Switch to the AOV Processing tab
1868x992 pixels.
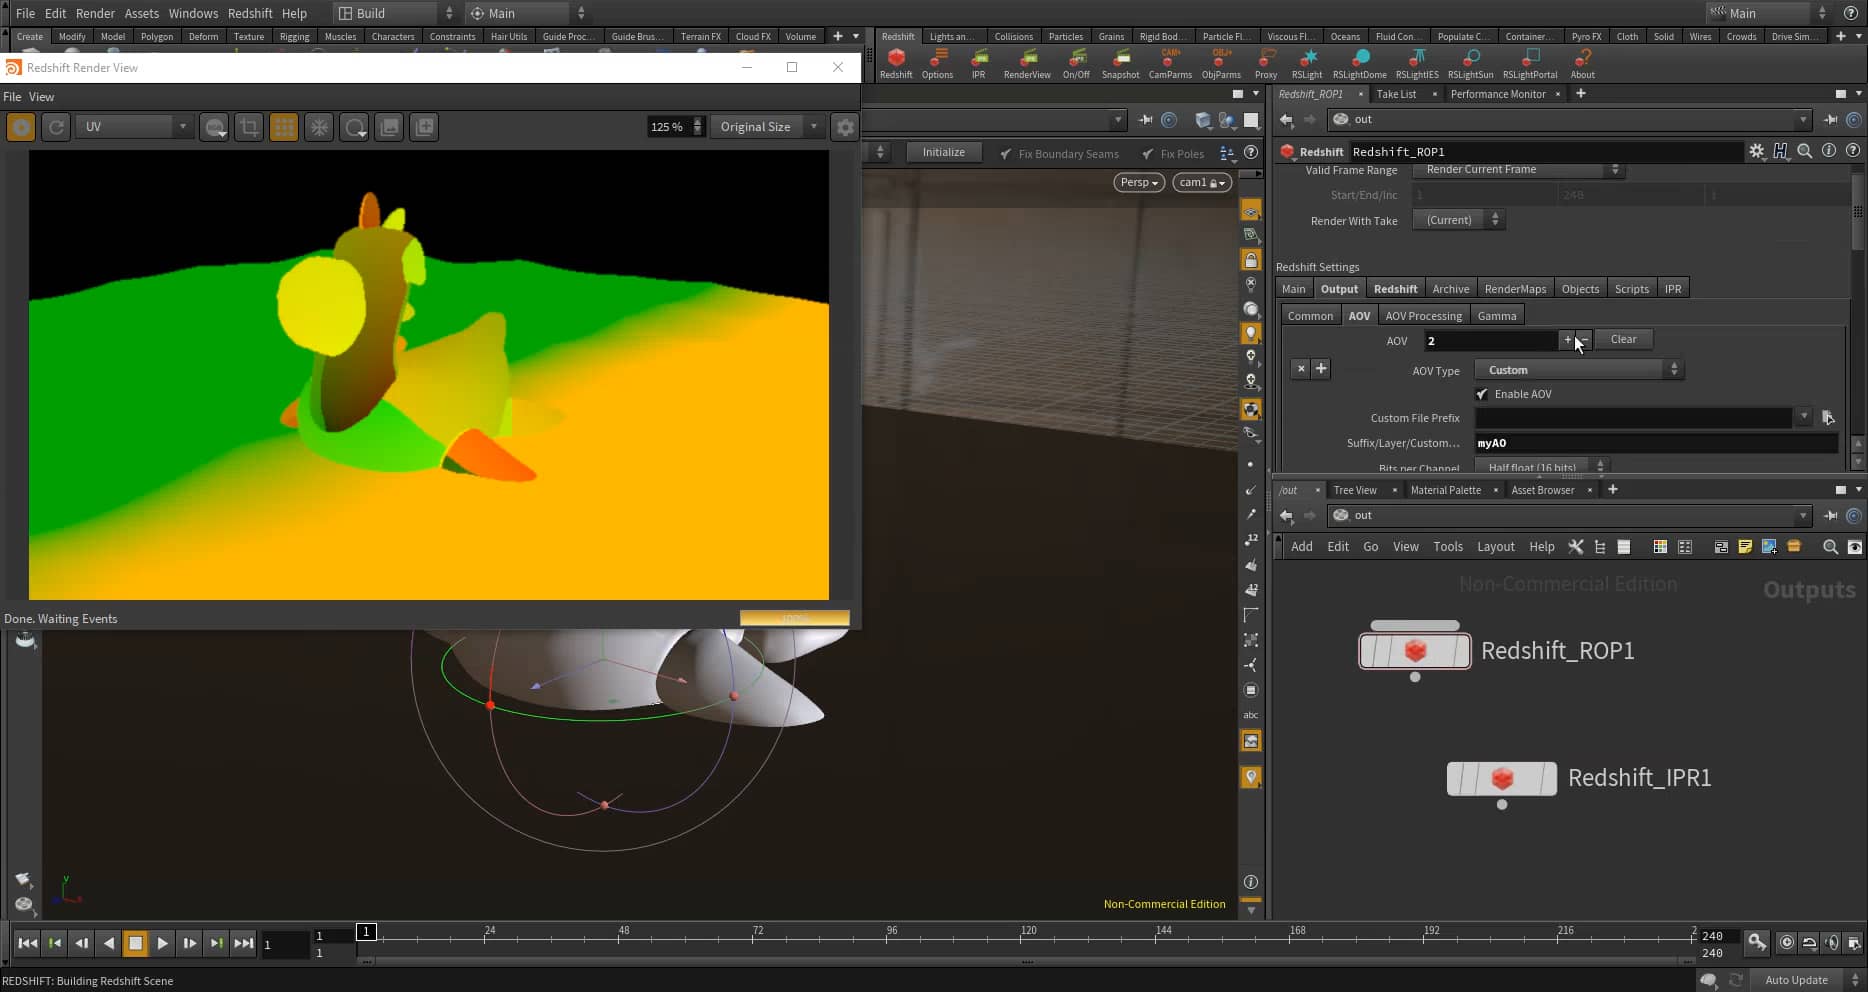(1424, 315)
